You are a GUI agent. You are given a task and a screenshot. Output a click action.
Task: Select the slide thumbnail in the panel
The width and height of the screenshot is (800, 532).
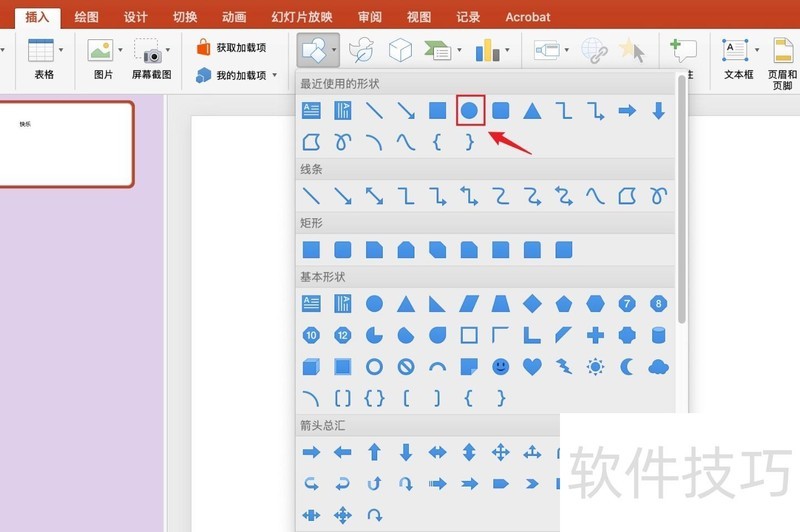click(x=65, y=144)
